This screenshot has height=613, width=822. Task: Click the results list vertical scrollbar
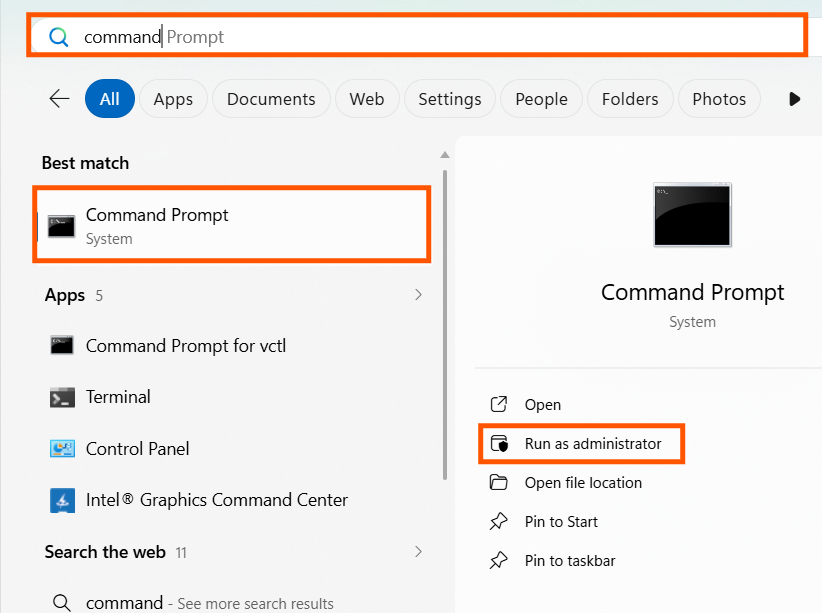pos(445,325)
